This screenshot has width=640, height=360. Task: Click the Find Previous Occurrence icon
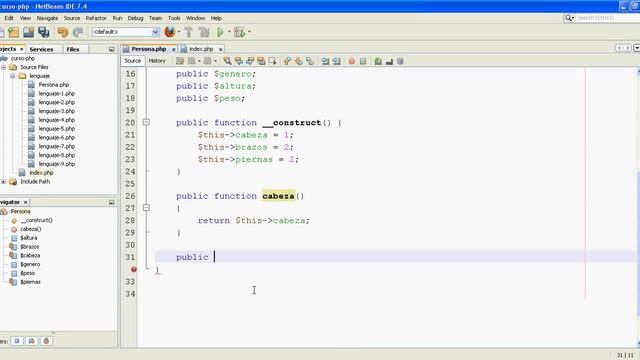239,61
